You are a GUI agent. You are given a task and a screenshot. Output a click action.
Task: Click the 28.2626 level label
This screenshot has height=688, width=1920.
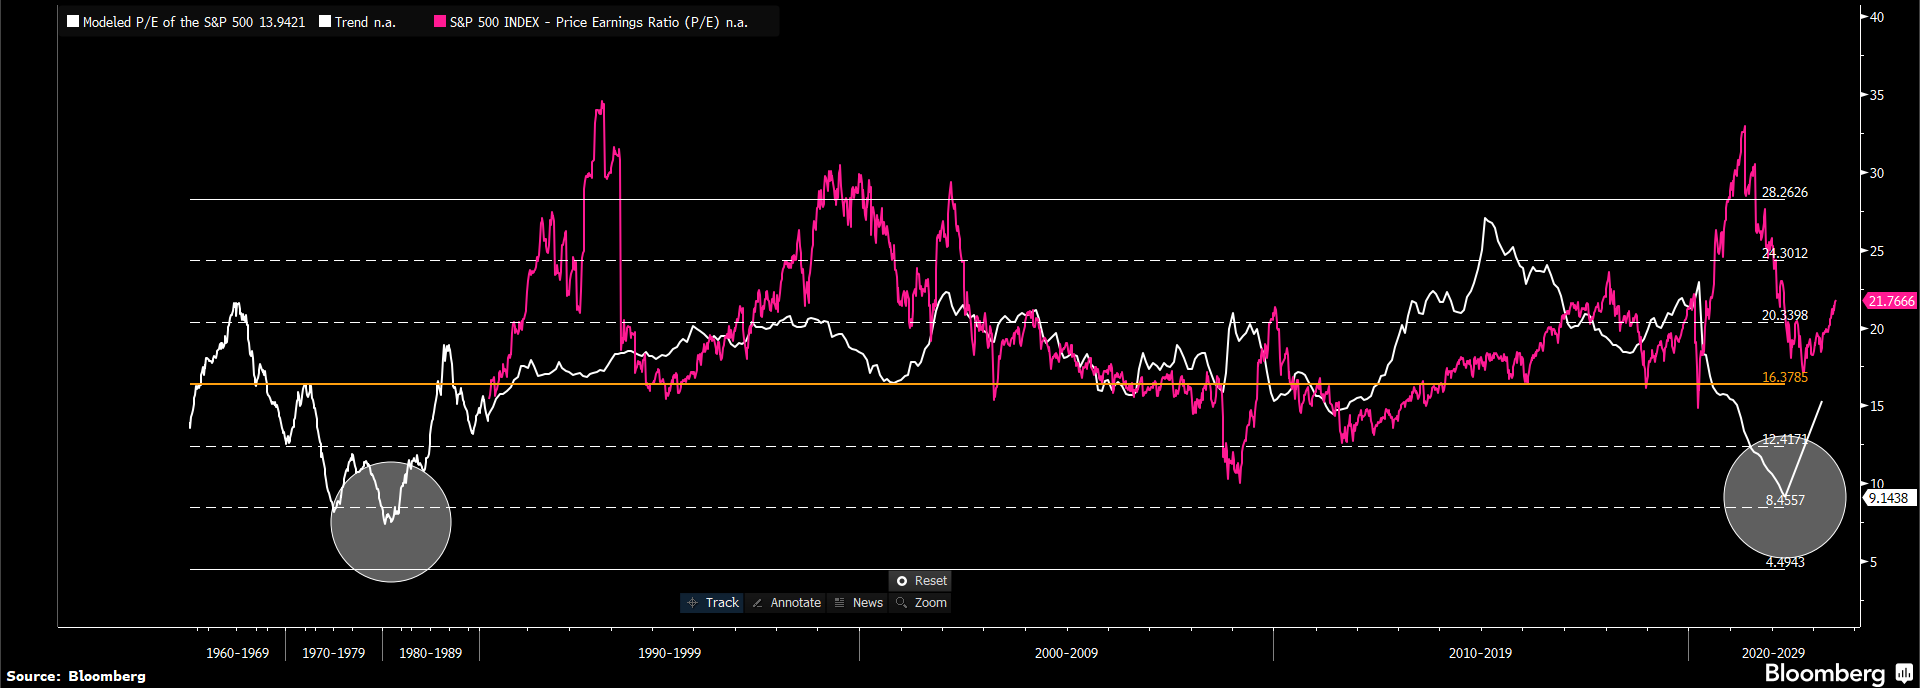coord(1784,192)
